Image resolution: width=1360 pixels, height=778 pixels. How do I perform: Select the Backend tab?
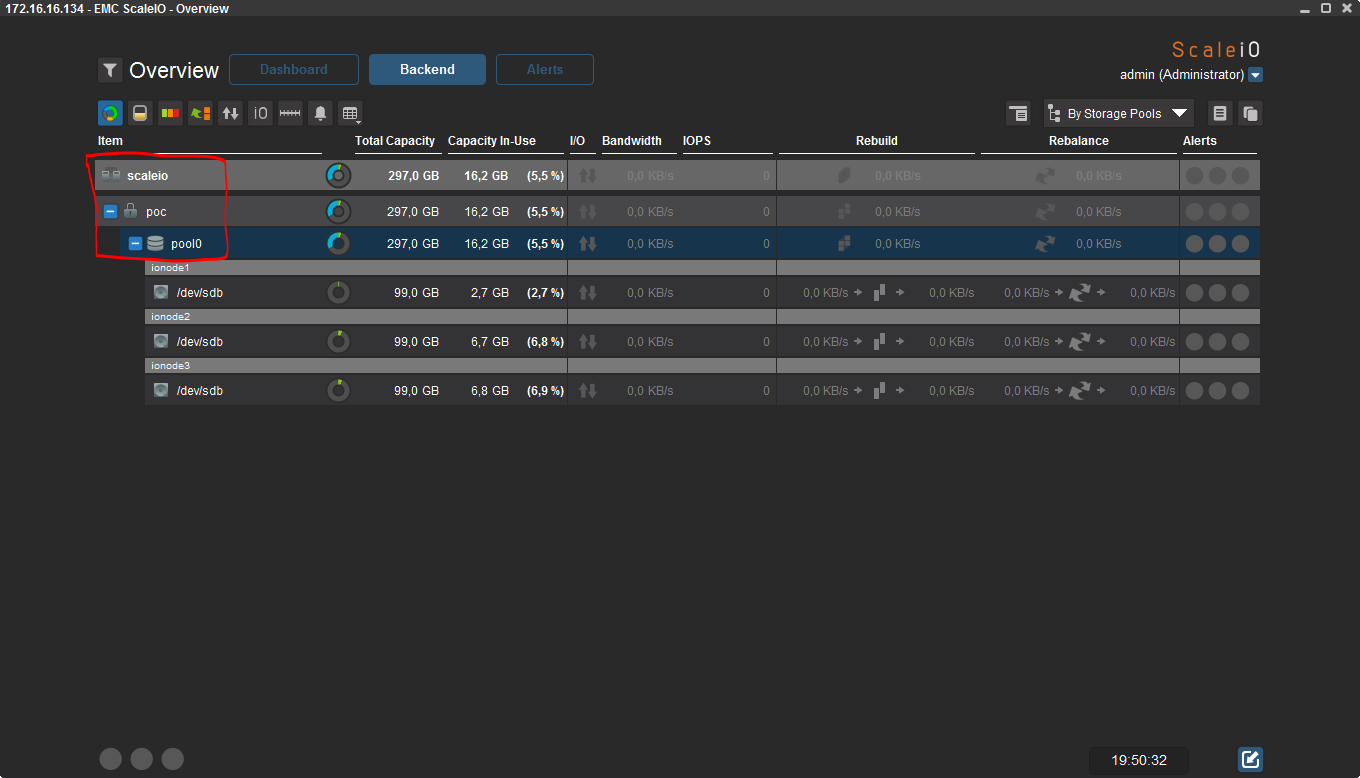tap(427, 70)
